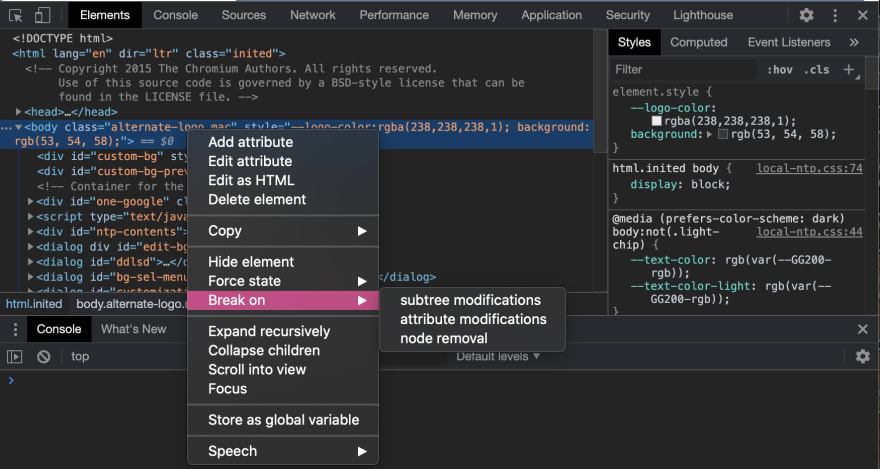Show the console sidebar icon
This screenshot has height=469, width=880.
click(x=15, y=356)
